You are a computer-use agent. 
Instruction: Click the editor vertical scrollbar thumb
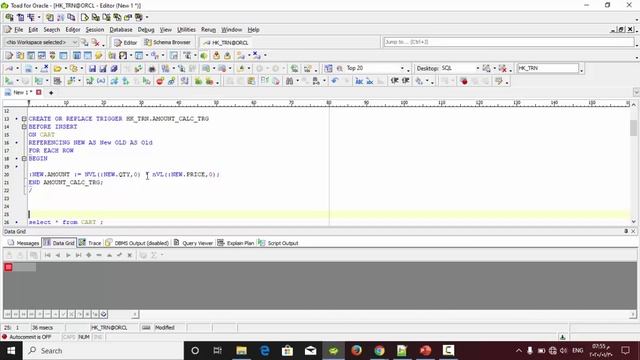click(633, 128)
